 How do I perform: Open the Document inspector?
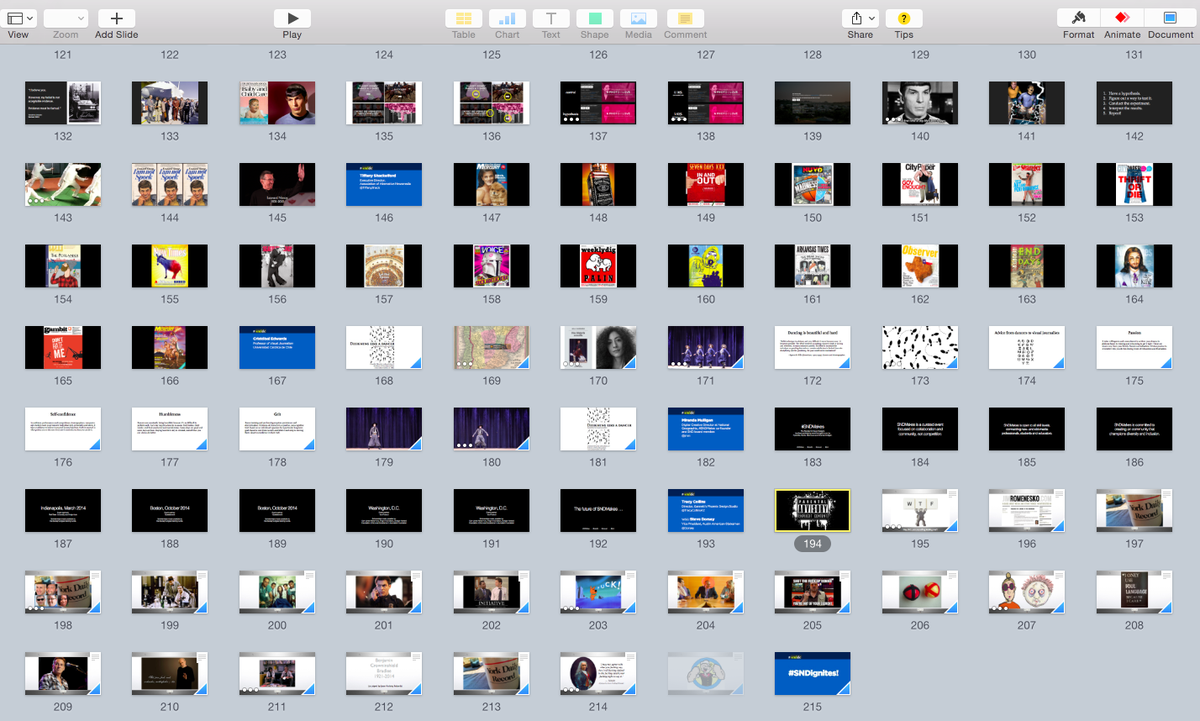1170,18
